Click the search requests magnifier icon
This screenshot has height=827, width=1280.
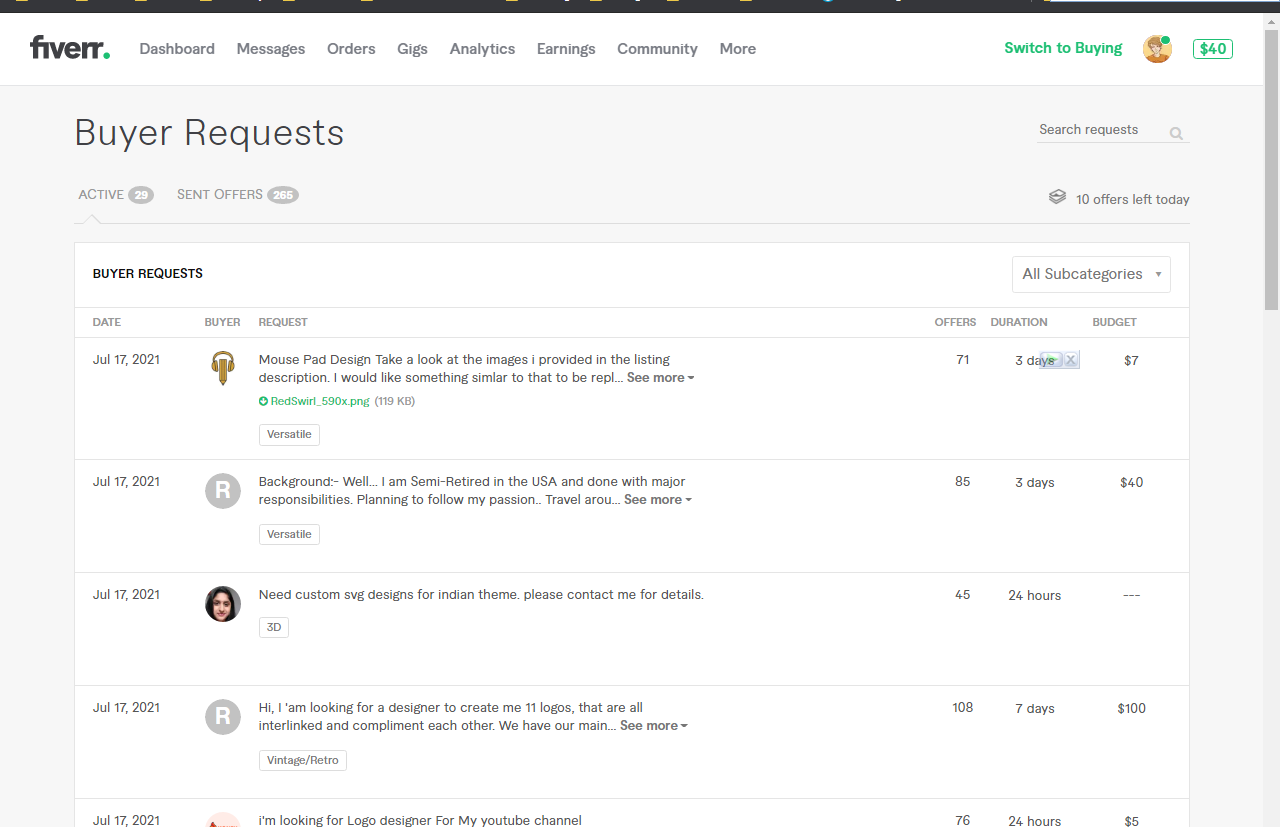coord(1176,133)
